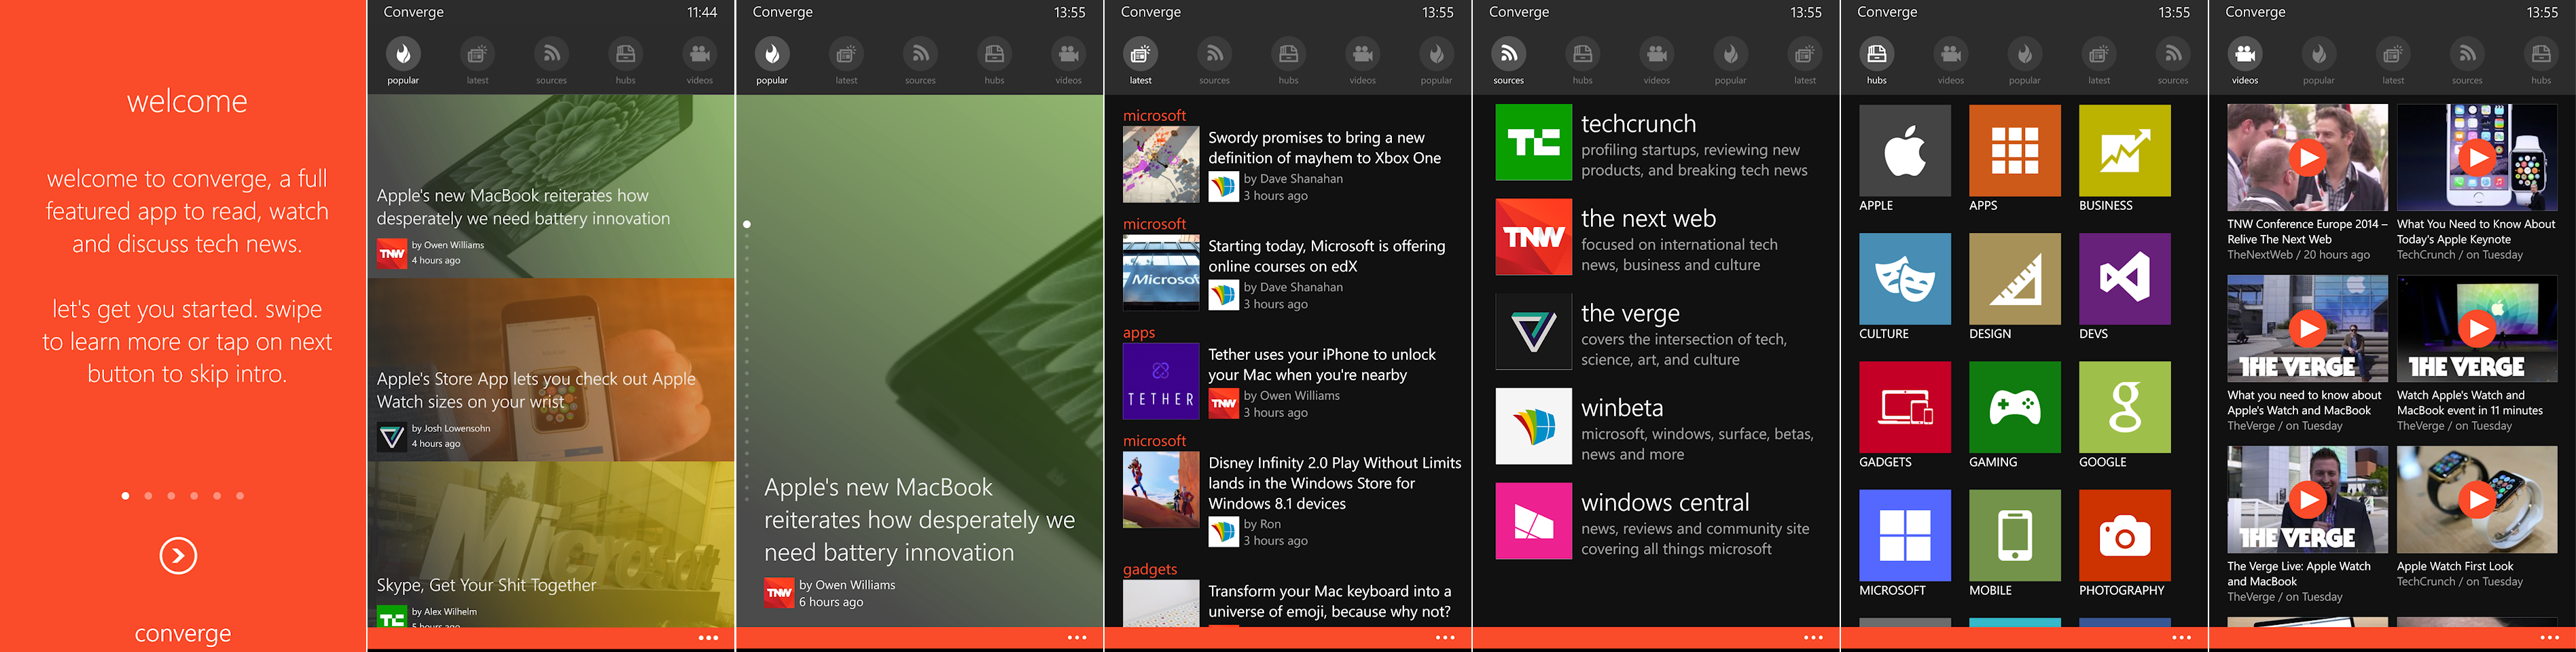Viewport: 2576px width, 652px height.
Task: Play the Apple Watch First Look video
Action: (2476, 499)
